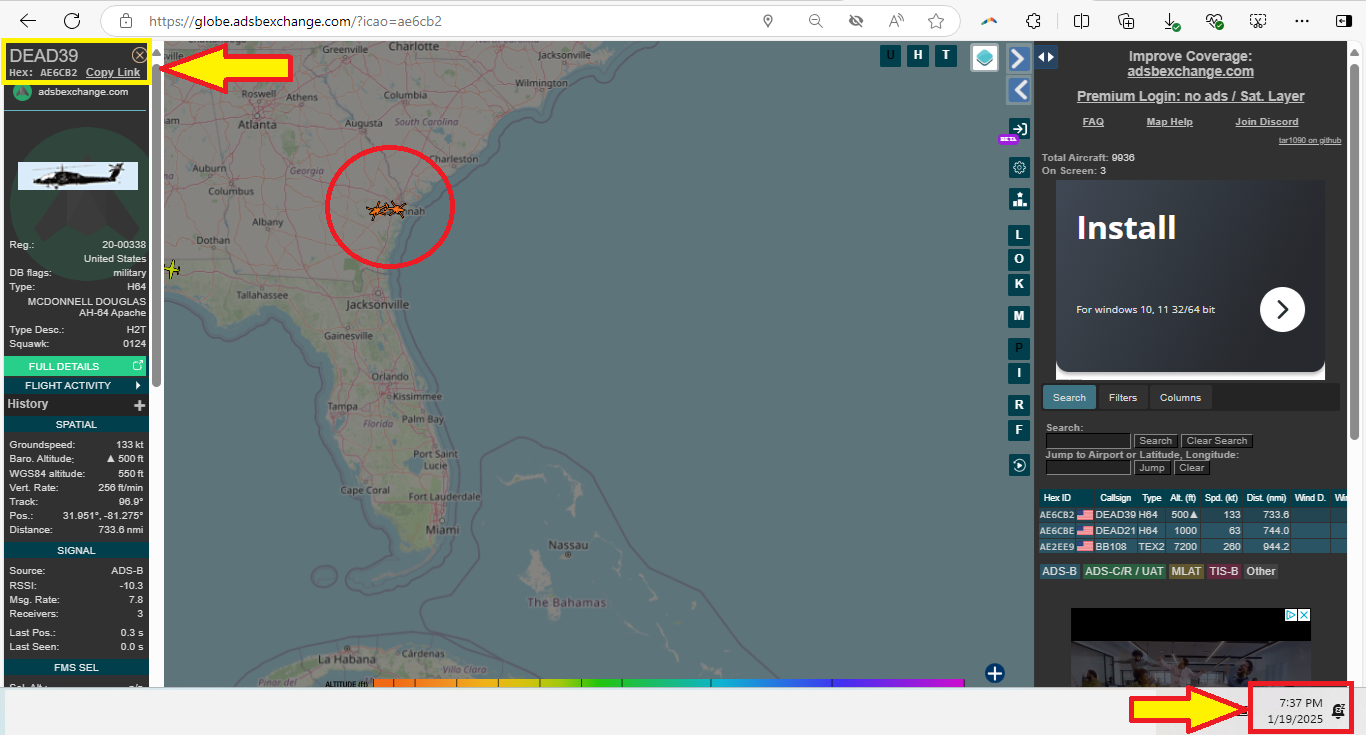Toggle the P persistence button
1366x735 pixels.
(x=1019, y=348)
